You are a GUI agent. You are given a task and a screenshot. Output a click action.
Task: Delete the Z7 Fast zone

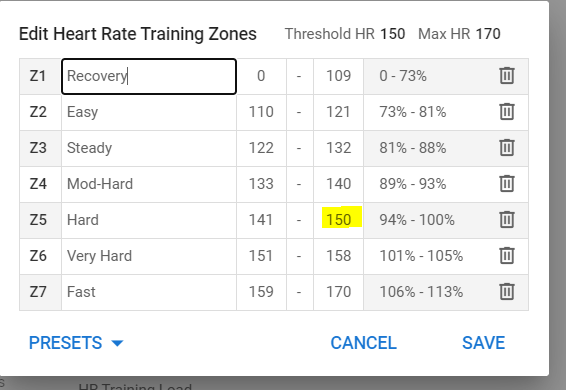pyautogui.click(x=507, y=292)
